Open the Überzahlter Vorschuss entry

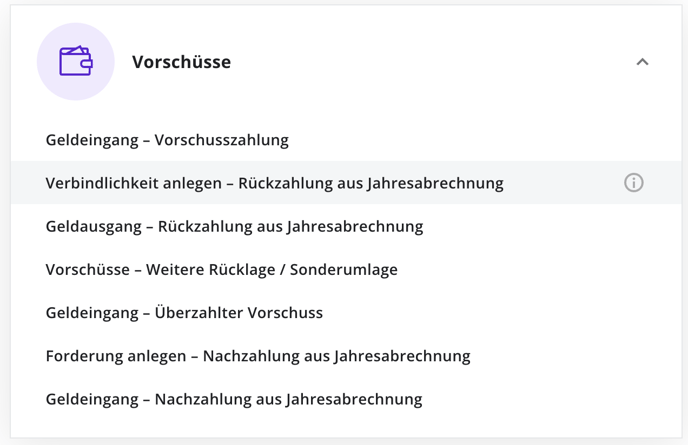pos(346,312)
